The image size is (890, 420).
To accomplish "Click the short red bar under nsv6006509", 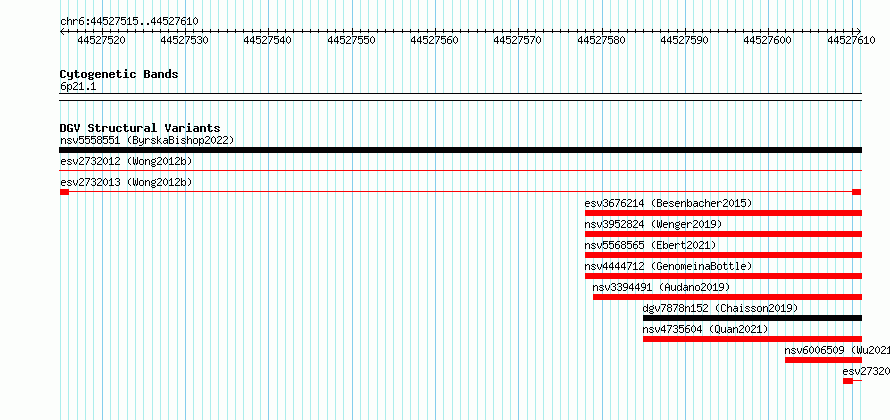I will tap(823, 360).
